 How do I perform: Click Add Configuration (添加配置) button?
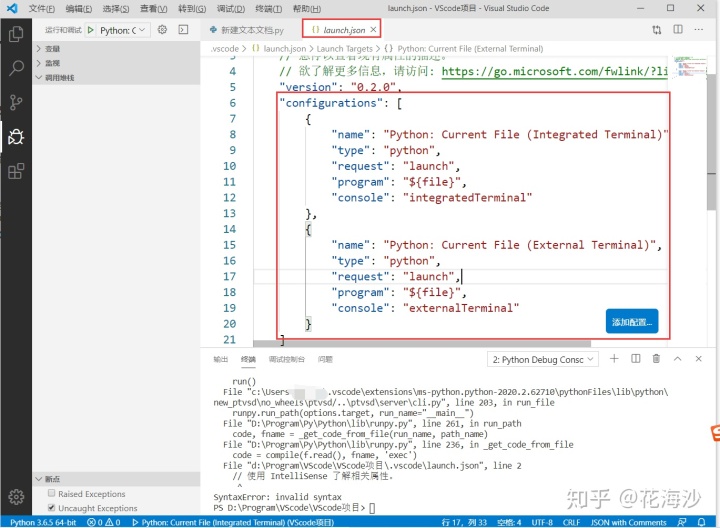(632, 321)
